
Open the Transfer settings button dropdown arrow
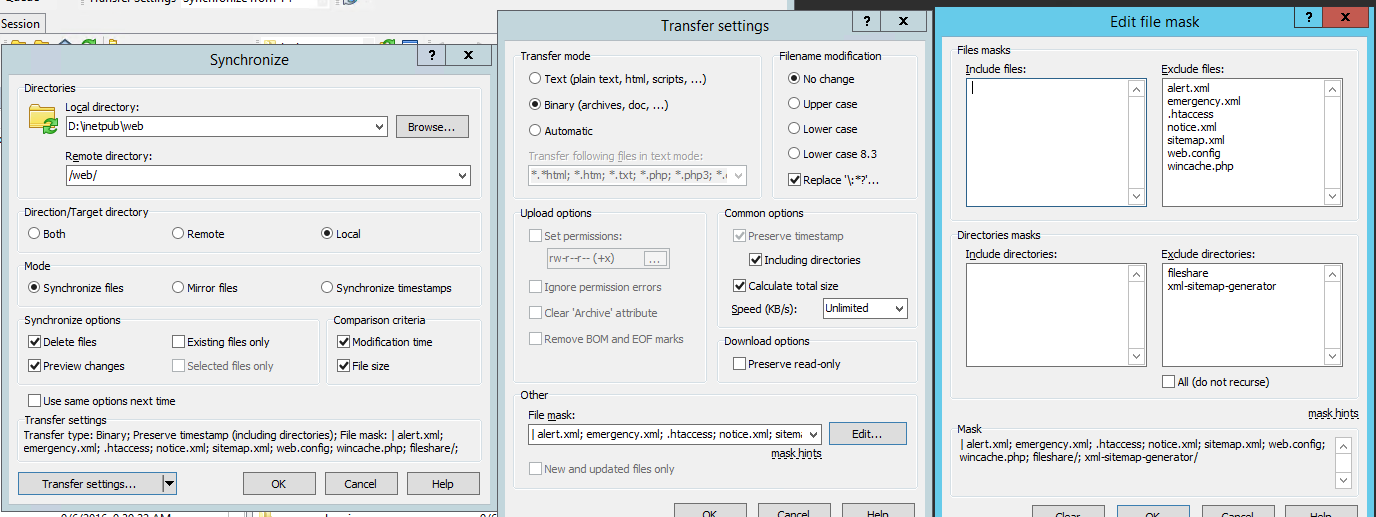[169, 484]
